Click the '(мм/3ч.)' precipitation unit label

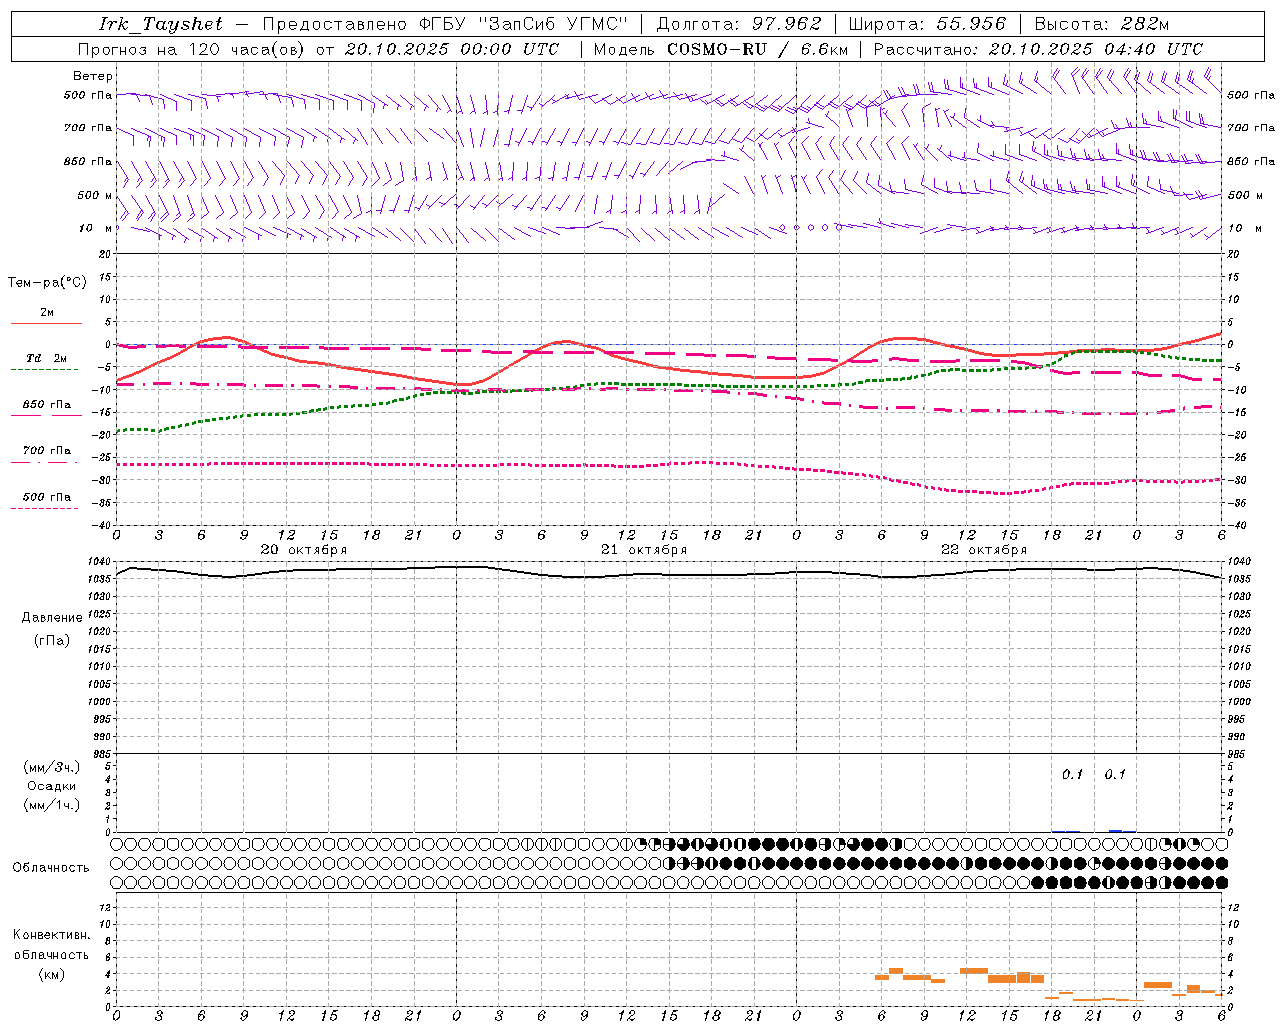point(52,767)
